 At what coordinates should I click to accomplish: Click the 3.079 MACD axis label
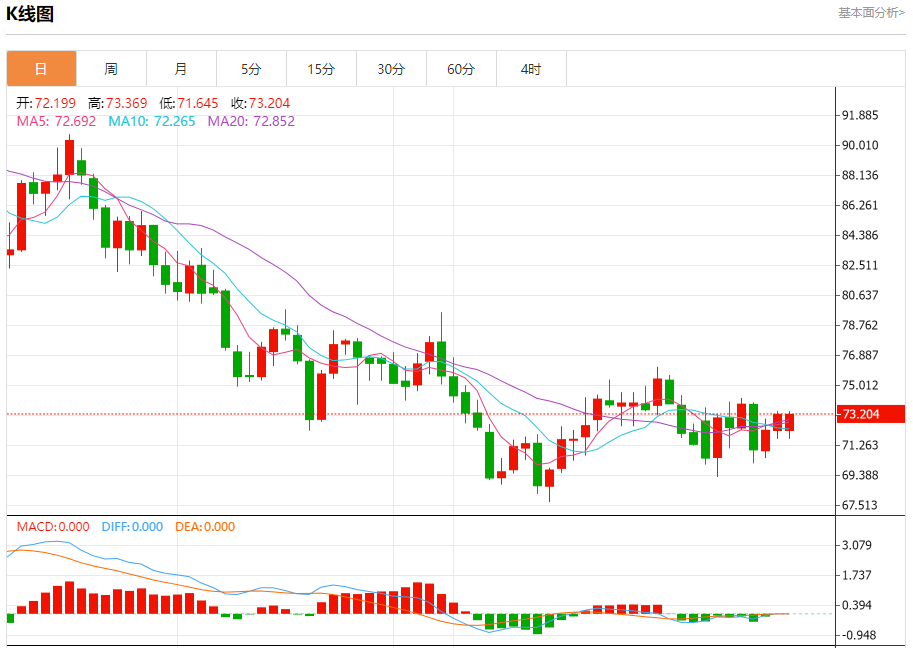(857, 545)
